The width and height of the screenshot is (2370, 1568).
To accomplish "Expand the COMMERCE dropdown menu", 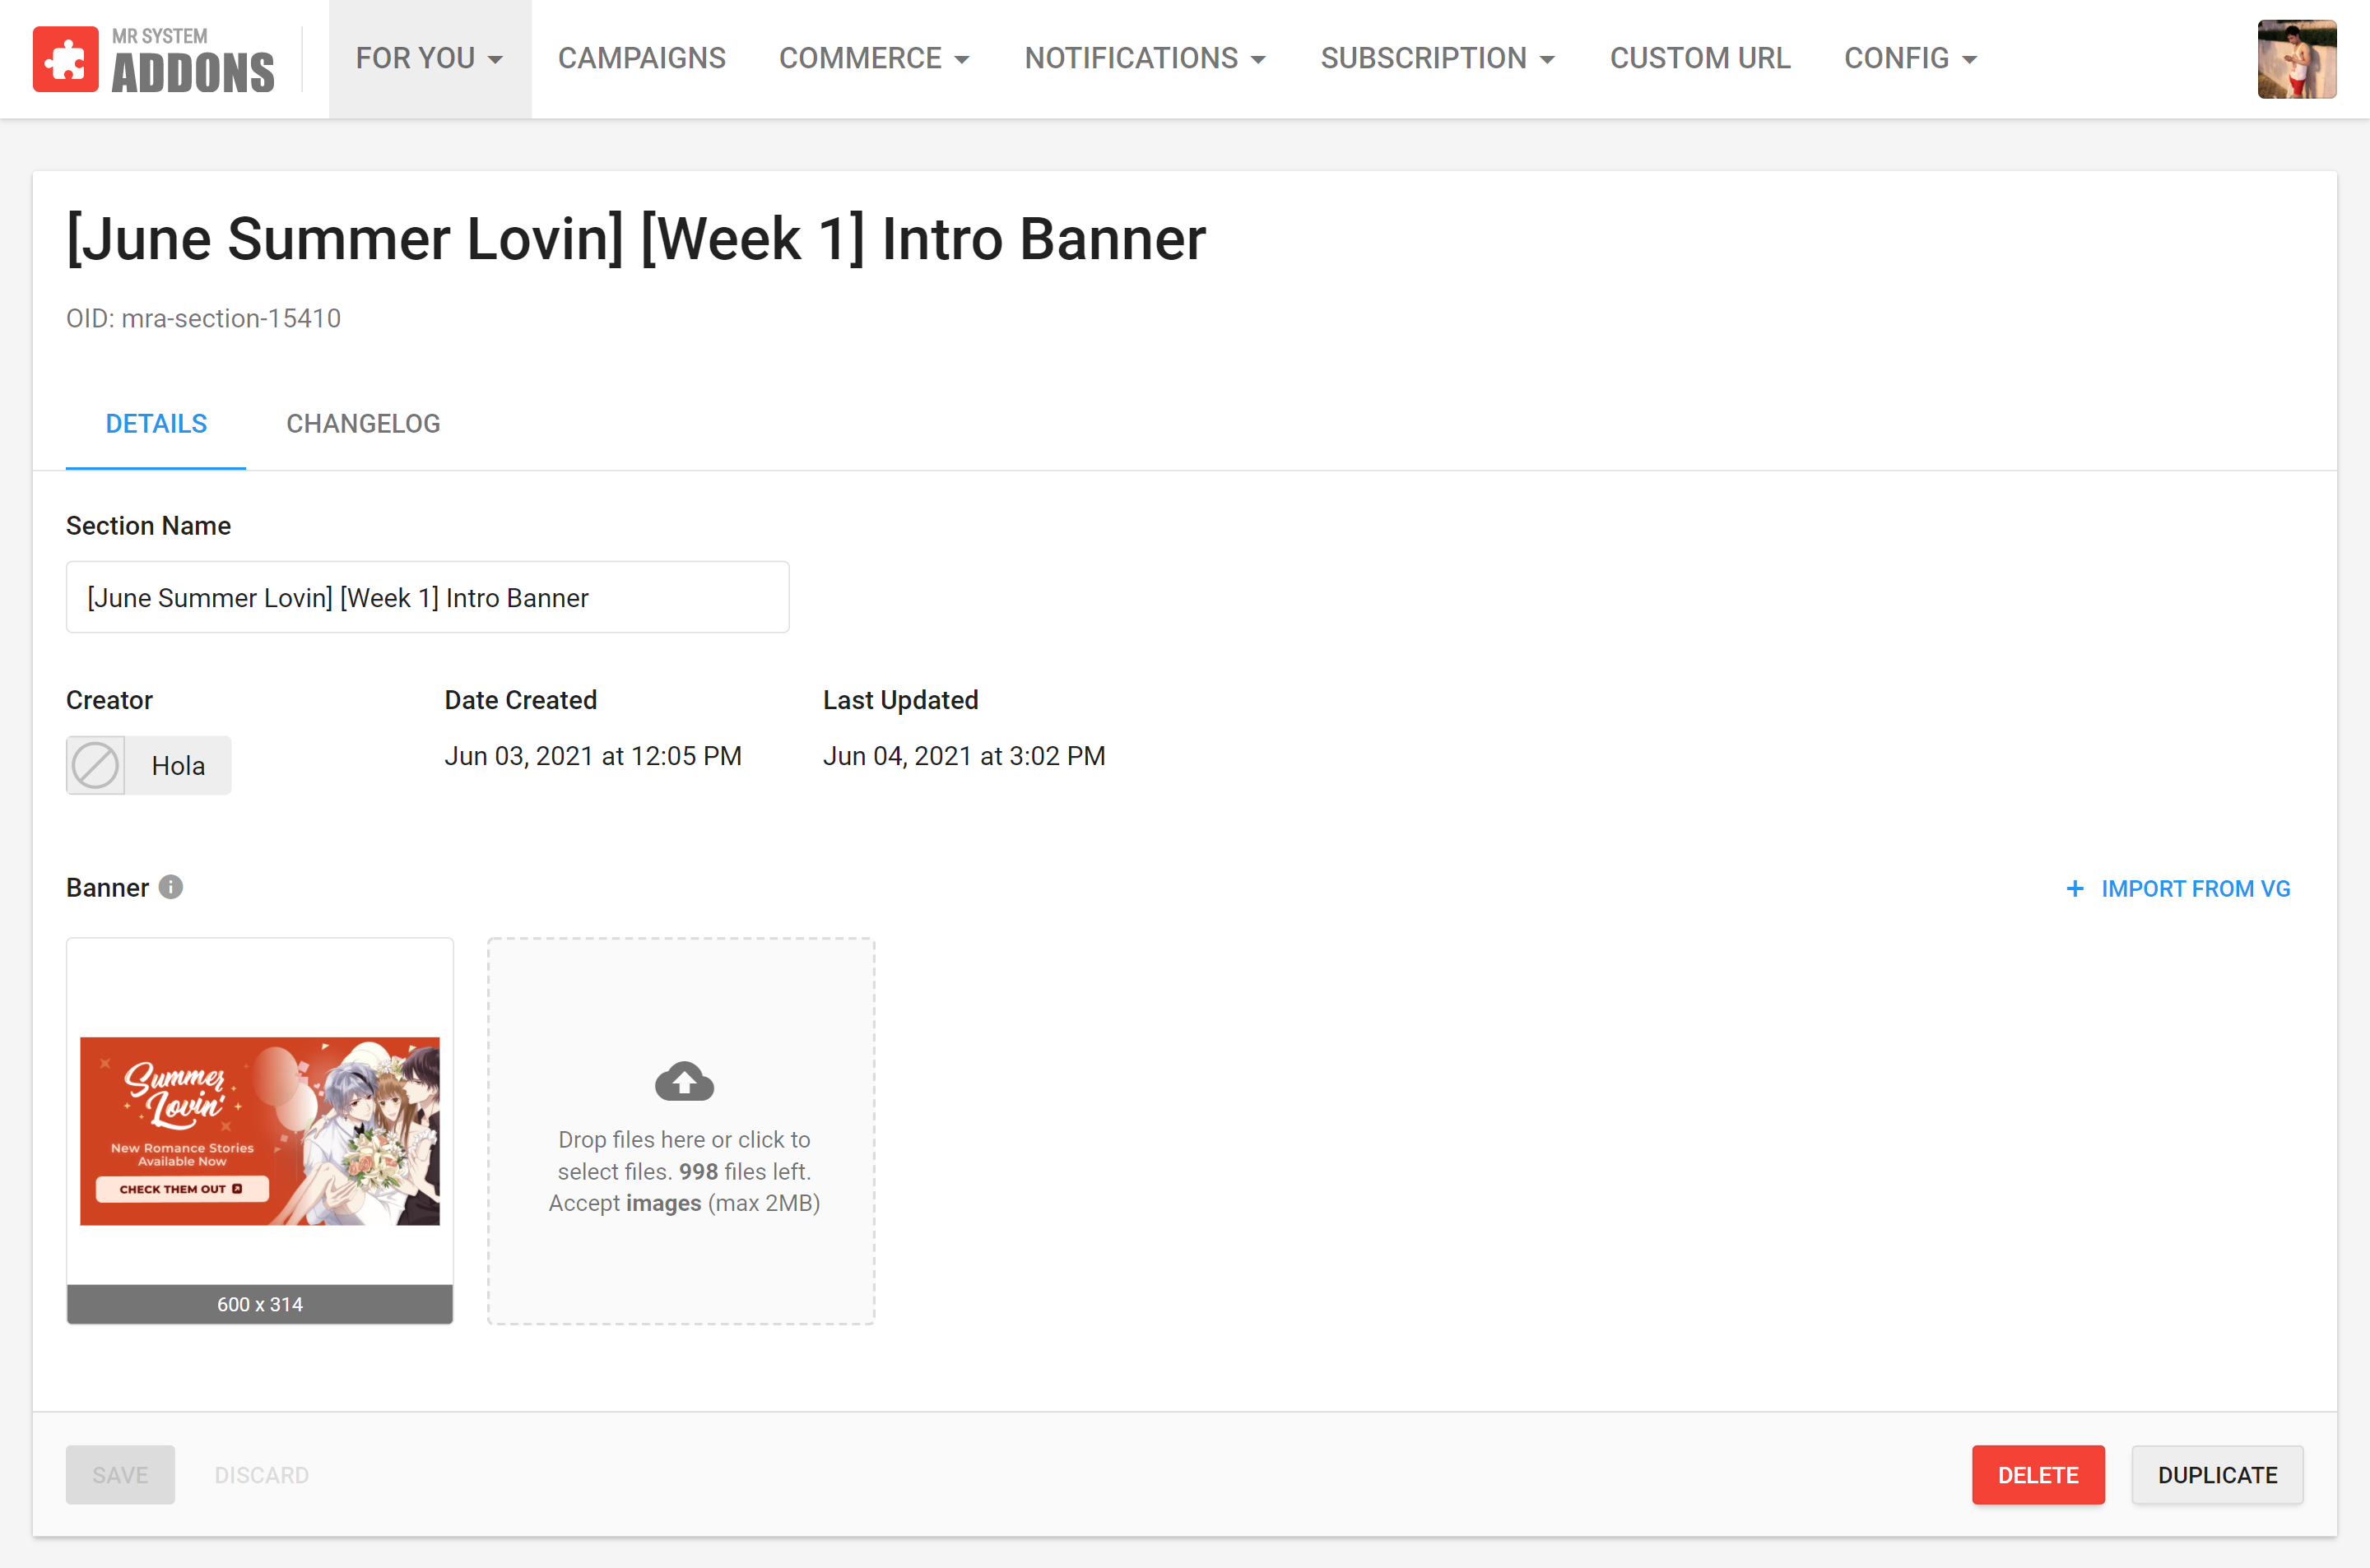I will pos(874,59).
